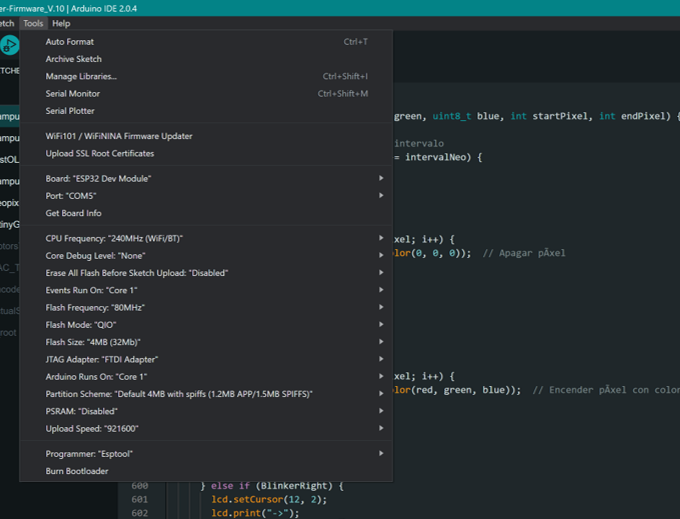The width and height of the screenshot is (680, 519).
Task: Select Burn Bootloader
Action: pos(206,471)
